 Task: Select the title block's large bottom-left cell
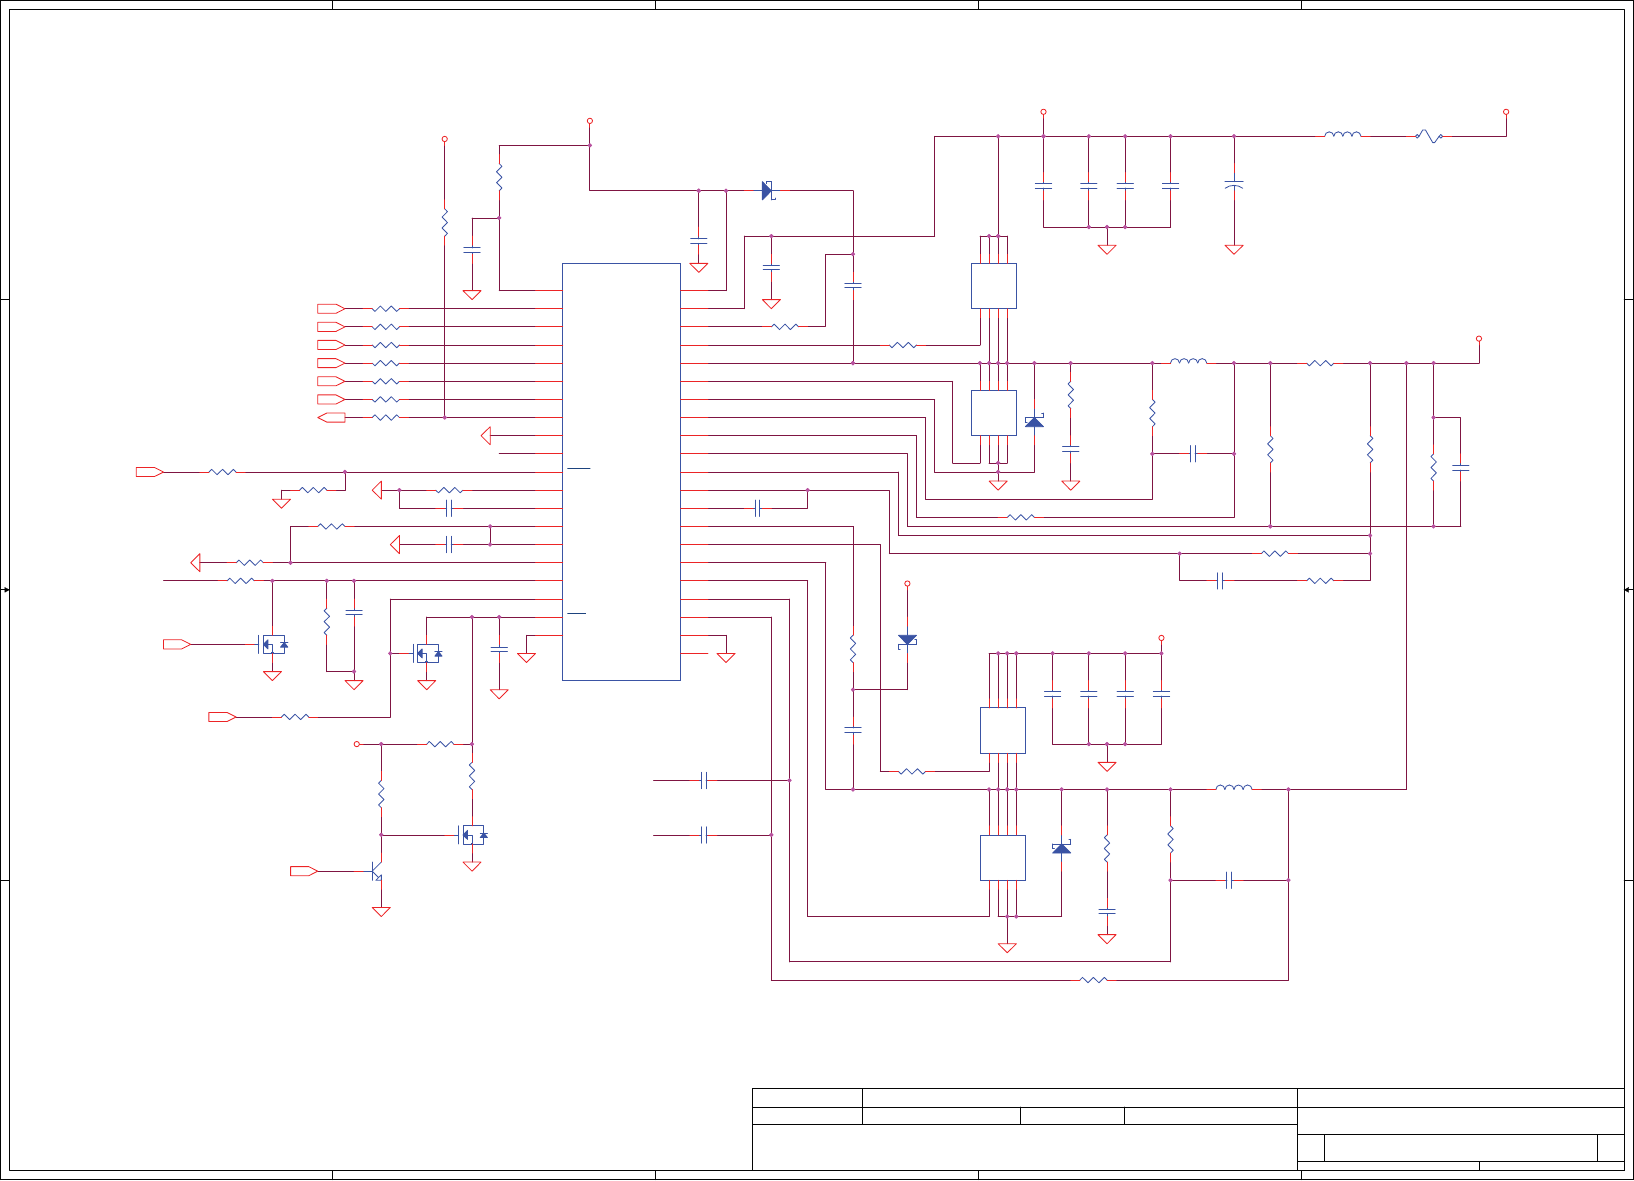[1024, 1148]
